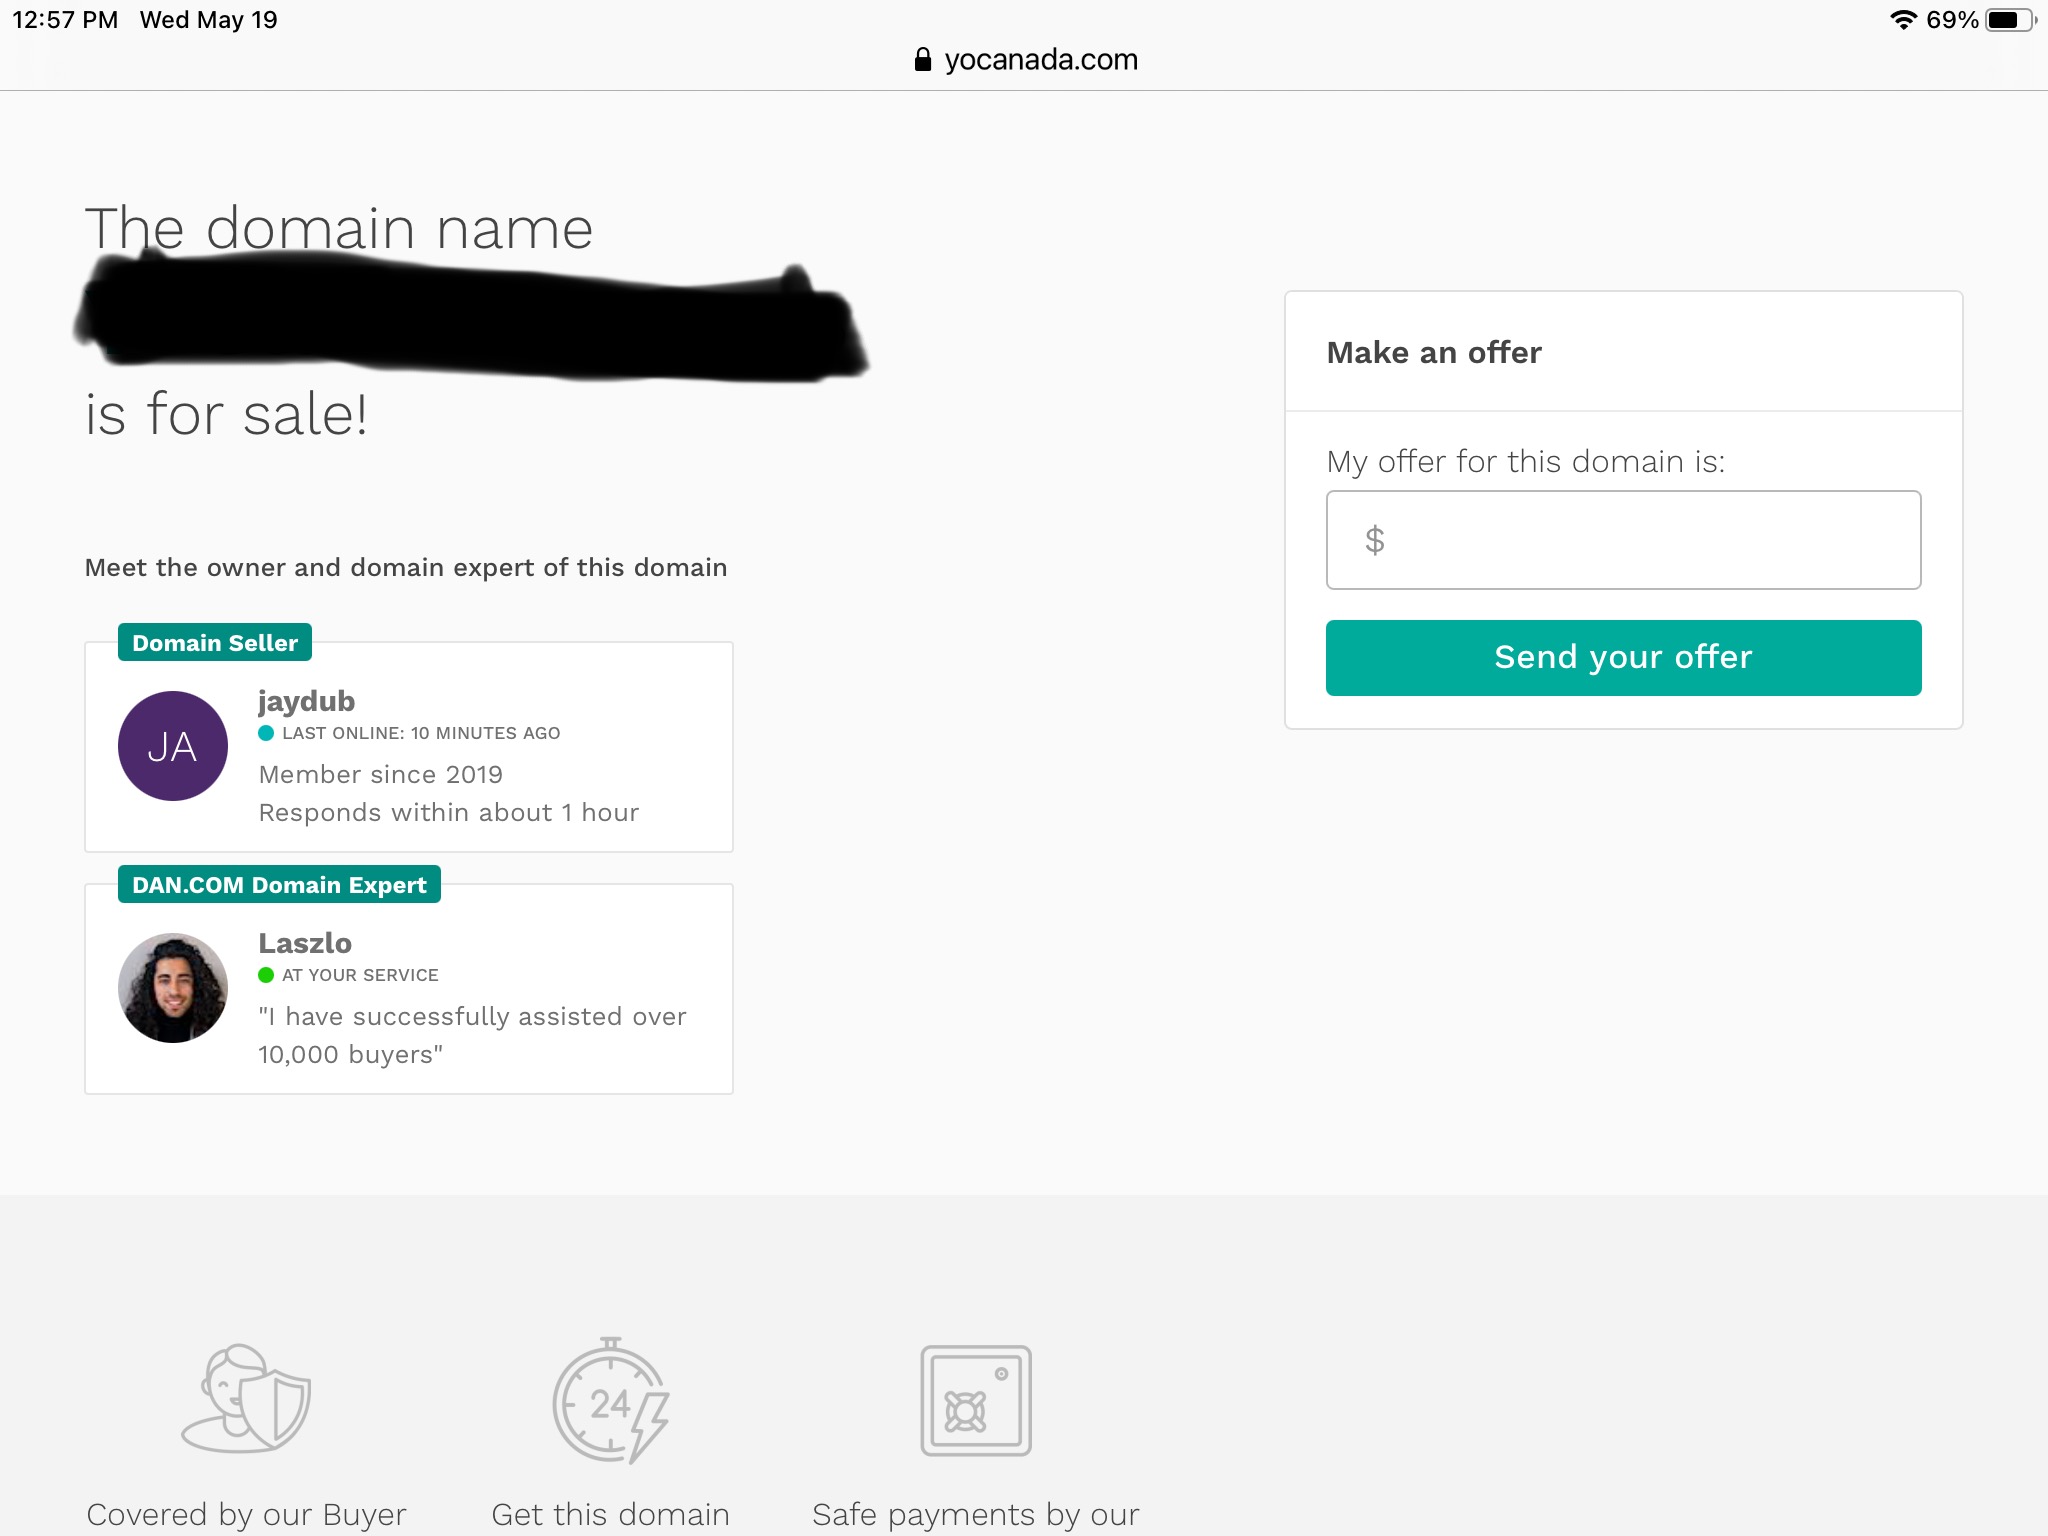
Task: Tap the lock icon beside yocanada.com
Action: pos(923,60)
